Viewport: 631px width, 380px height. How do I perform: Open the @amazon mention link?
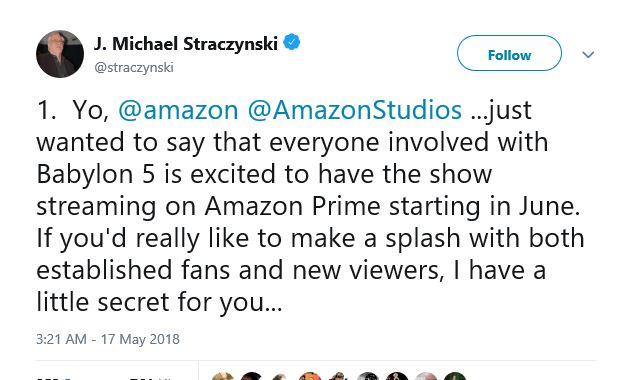coord(178,110)
